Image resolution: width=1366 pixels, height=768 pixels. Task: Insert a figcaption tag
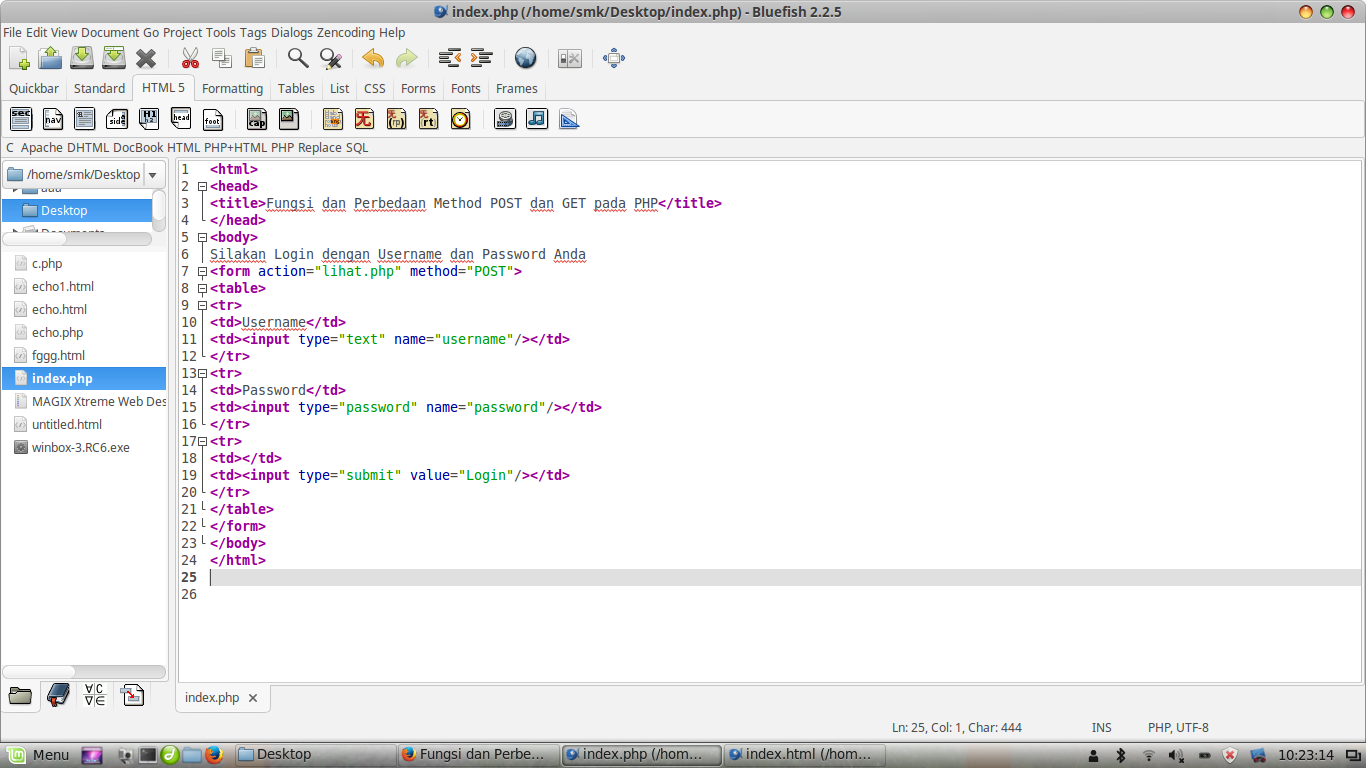257,119
